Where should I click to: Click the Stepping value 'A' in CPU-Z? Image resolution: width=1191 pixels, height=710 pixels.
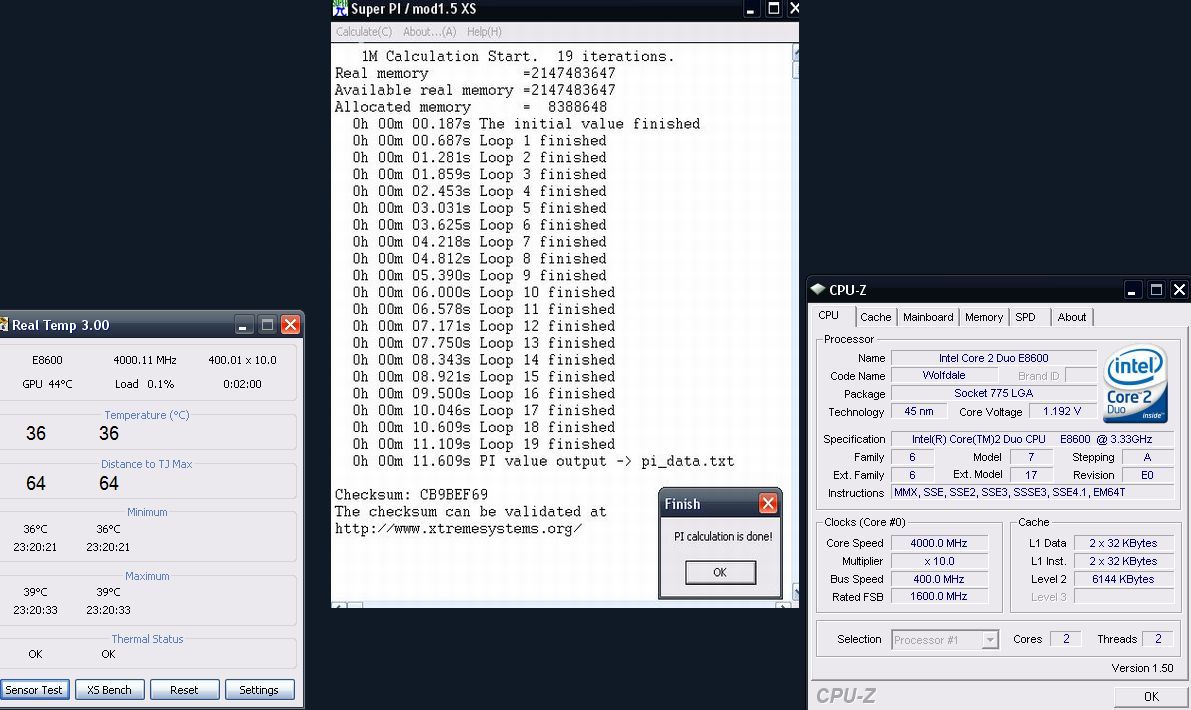[x=1147, y=457]
